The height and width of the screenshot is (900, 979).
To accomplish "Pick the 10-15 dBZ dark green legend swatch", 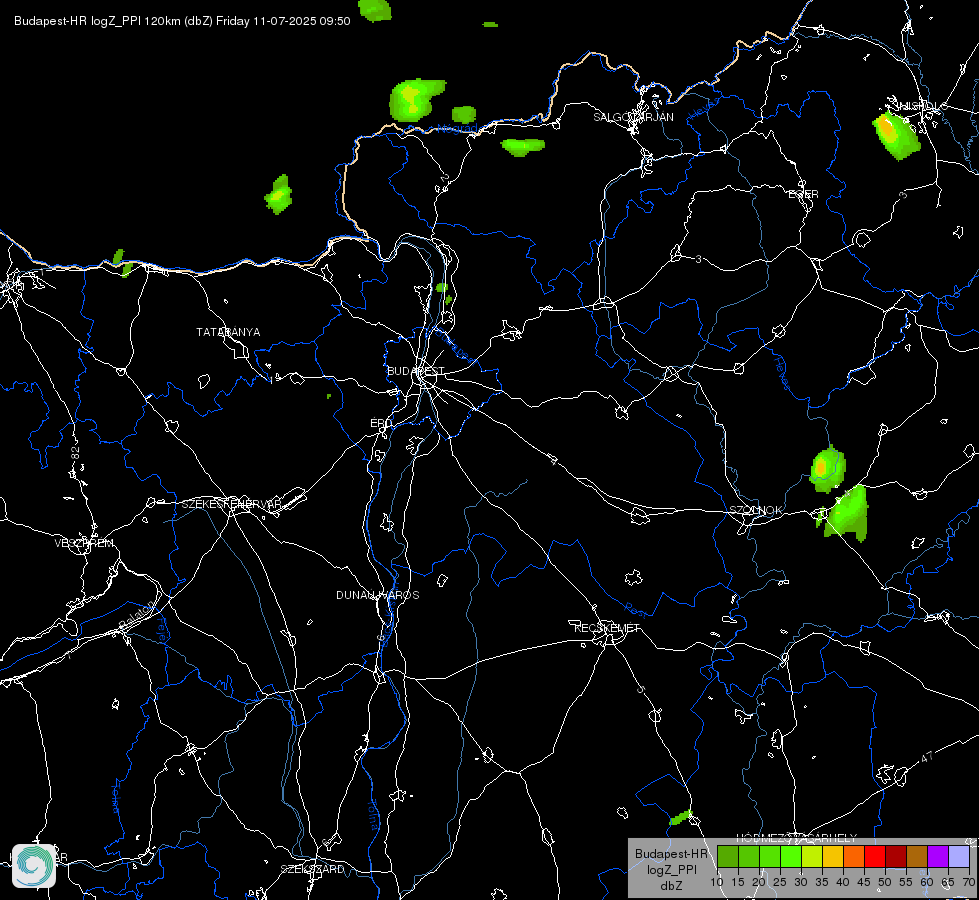I will tap(727, 856).
